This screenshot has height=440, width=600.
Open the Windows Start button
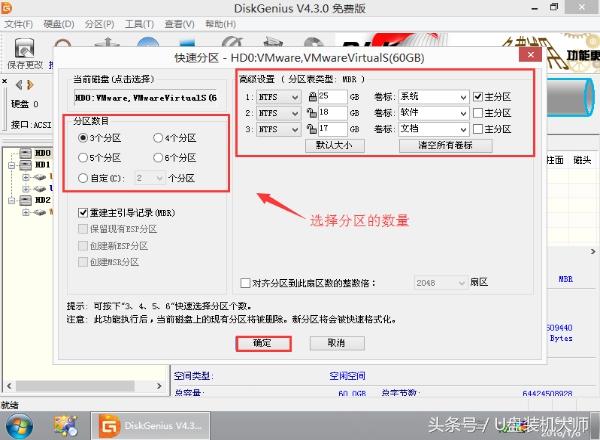coord(19,426)
